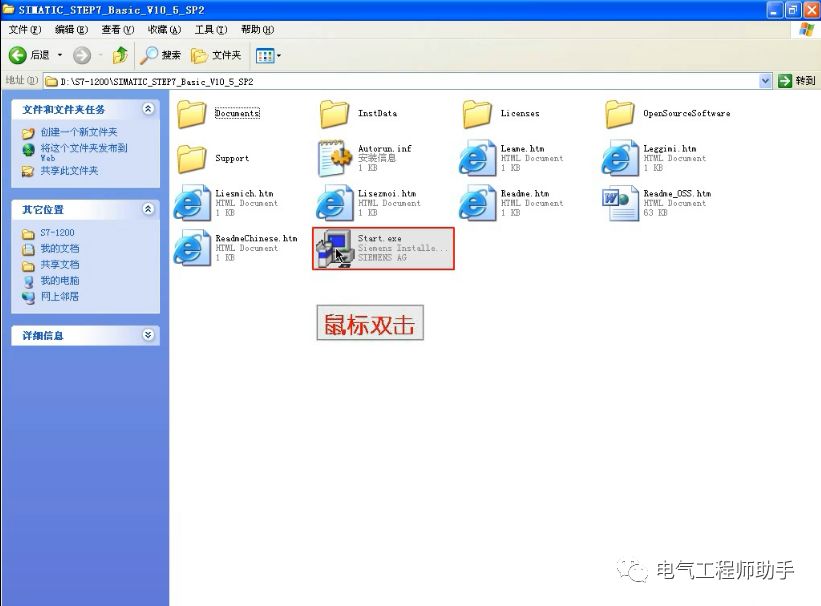
Task: Select the Leggimi.htm file icon
Action: (x=619, y=158)
